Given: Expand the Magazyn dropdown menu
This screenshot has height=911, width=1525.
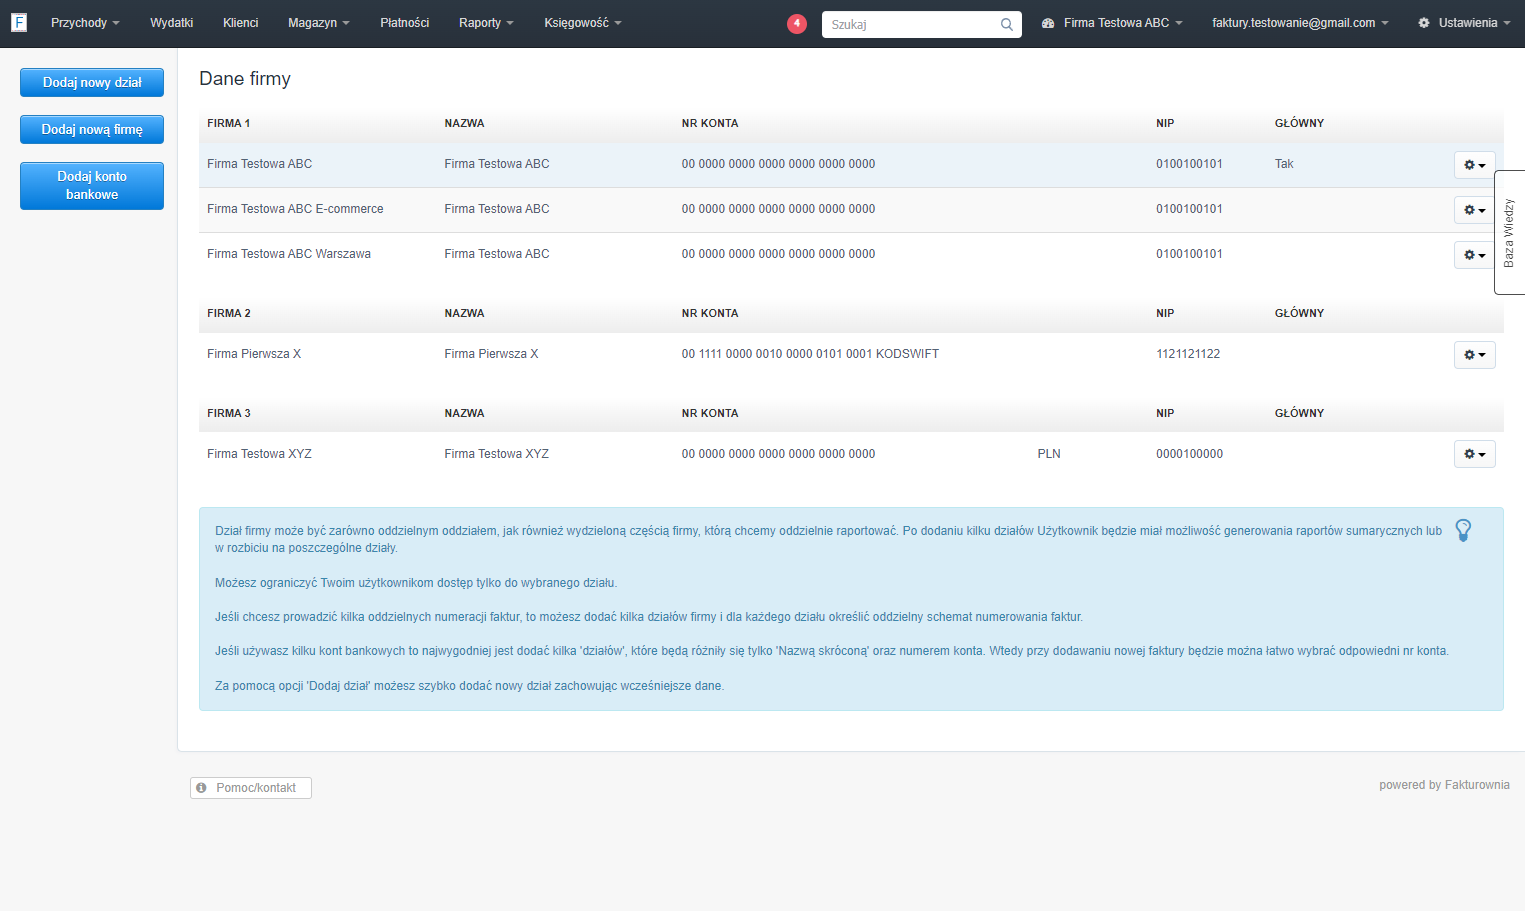Looking at the screenshot, I should point(319,23).
